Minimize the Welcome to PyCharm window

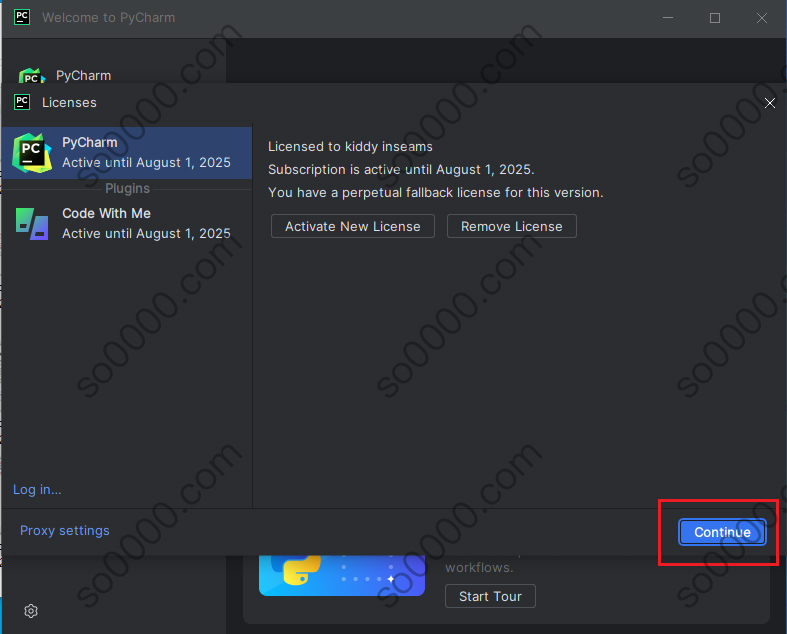click(668, 18)
